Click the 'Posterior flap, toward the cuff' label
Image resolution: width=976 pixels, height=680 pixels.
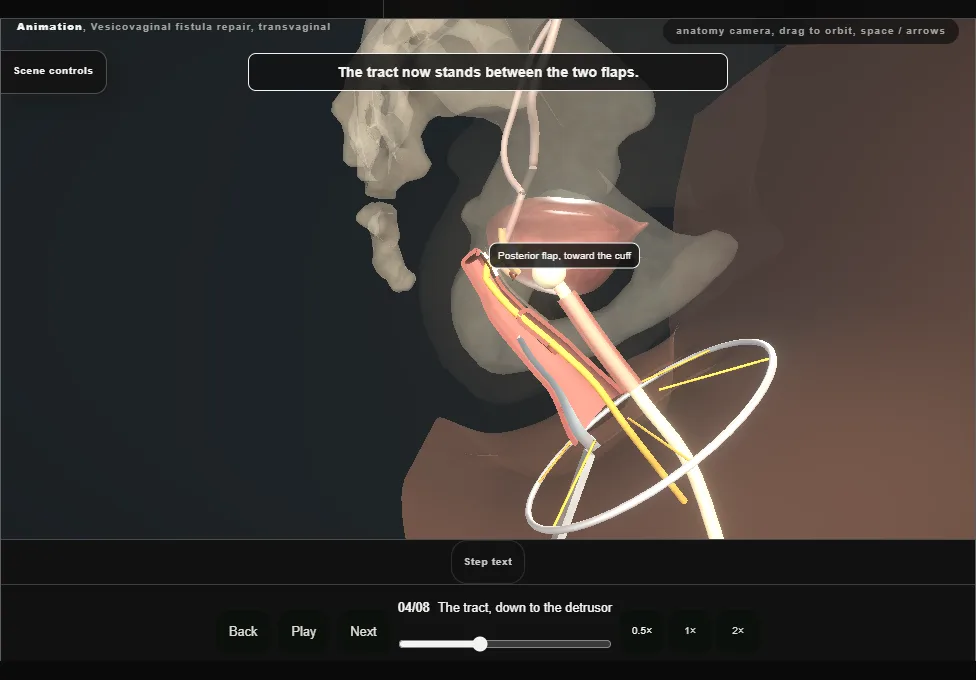click(x=565, y=256)
